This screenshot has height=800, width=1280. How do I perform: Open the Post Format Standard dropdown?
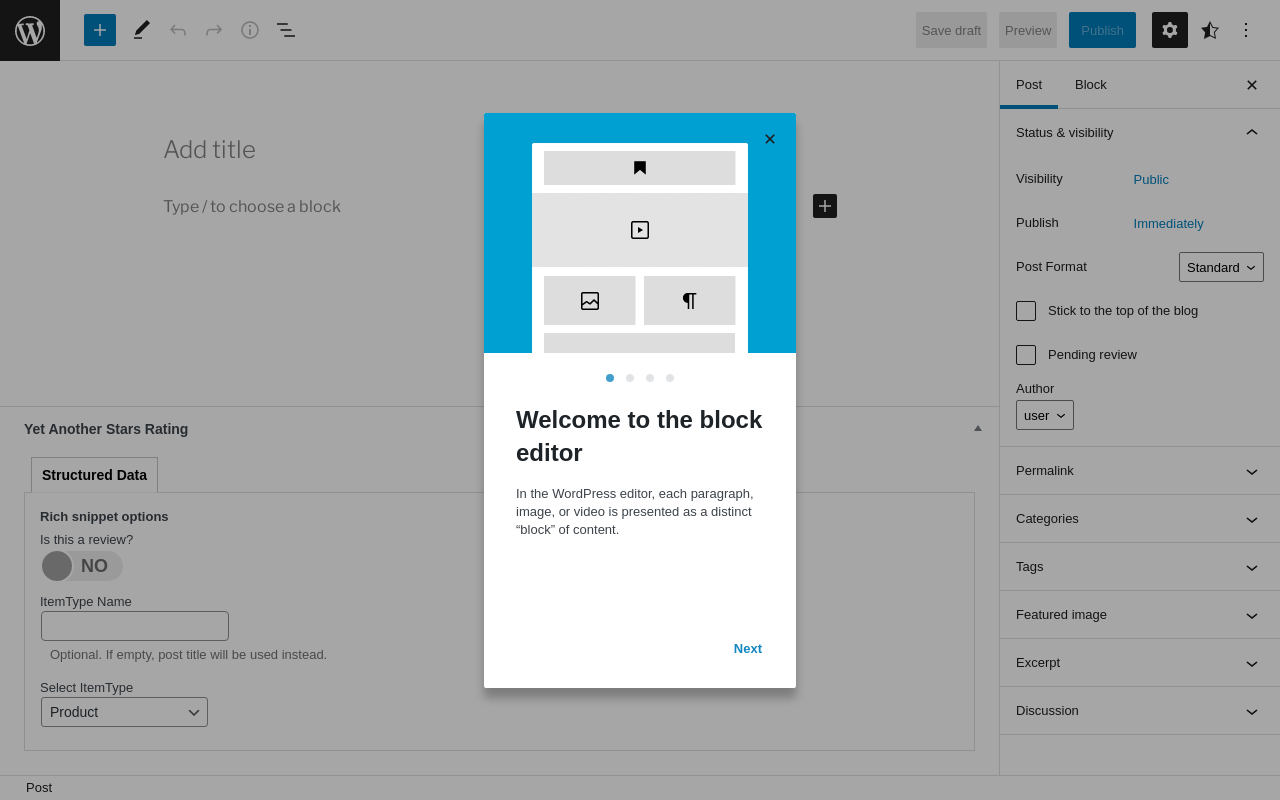pyautogui.click(x=1221, y=267)
